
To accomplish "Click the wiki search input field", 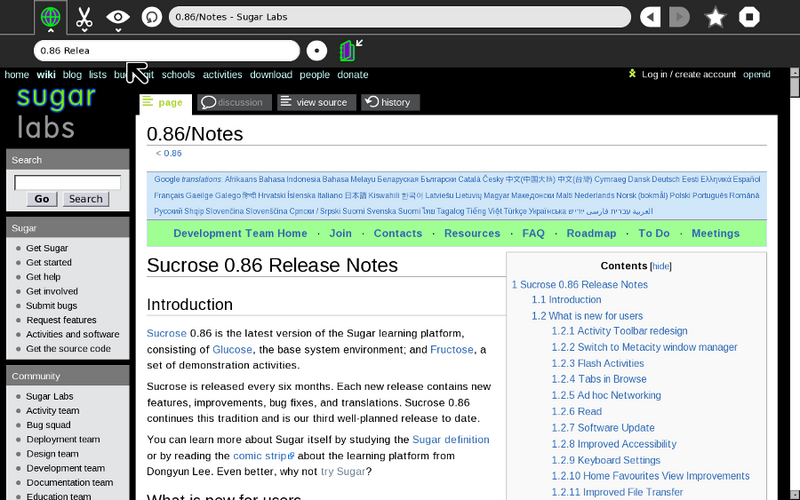I will (67, 182).
